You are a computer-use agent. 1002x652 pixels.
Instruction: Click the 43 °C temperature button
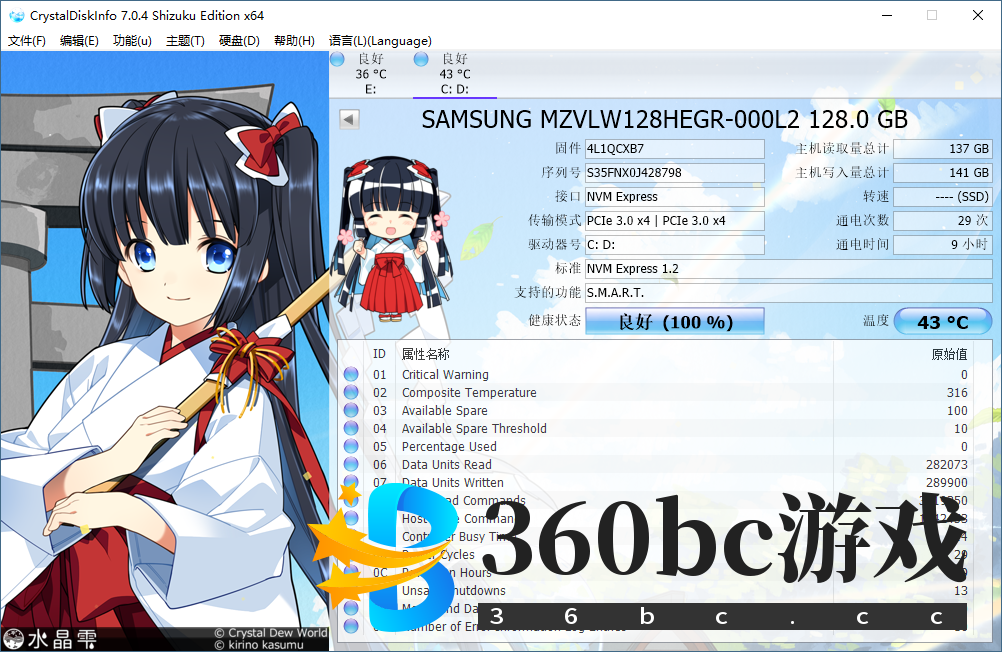[x=942, y=321]
